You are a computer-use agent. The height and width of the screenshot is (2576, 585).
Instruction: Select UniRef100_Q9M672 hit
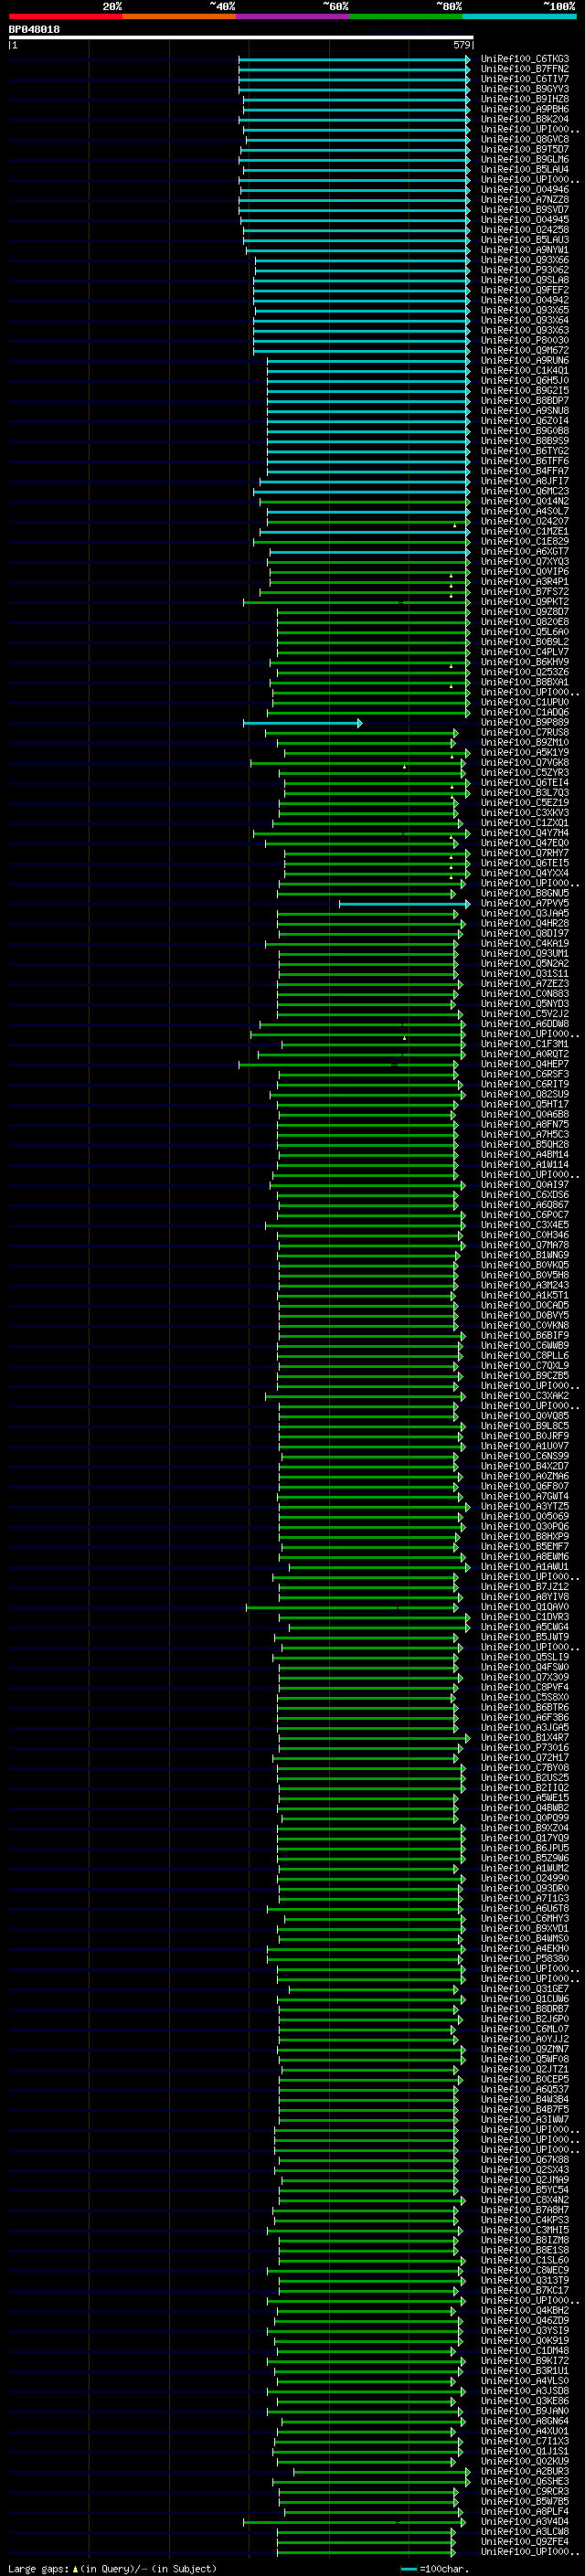(525, 350)
